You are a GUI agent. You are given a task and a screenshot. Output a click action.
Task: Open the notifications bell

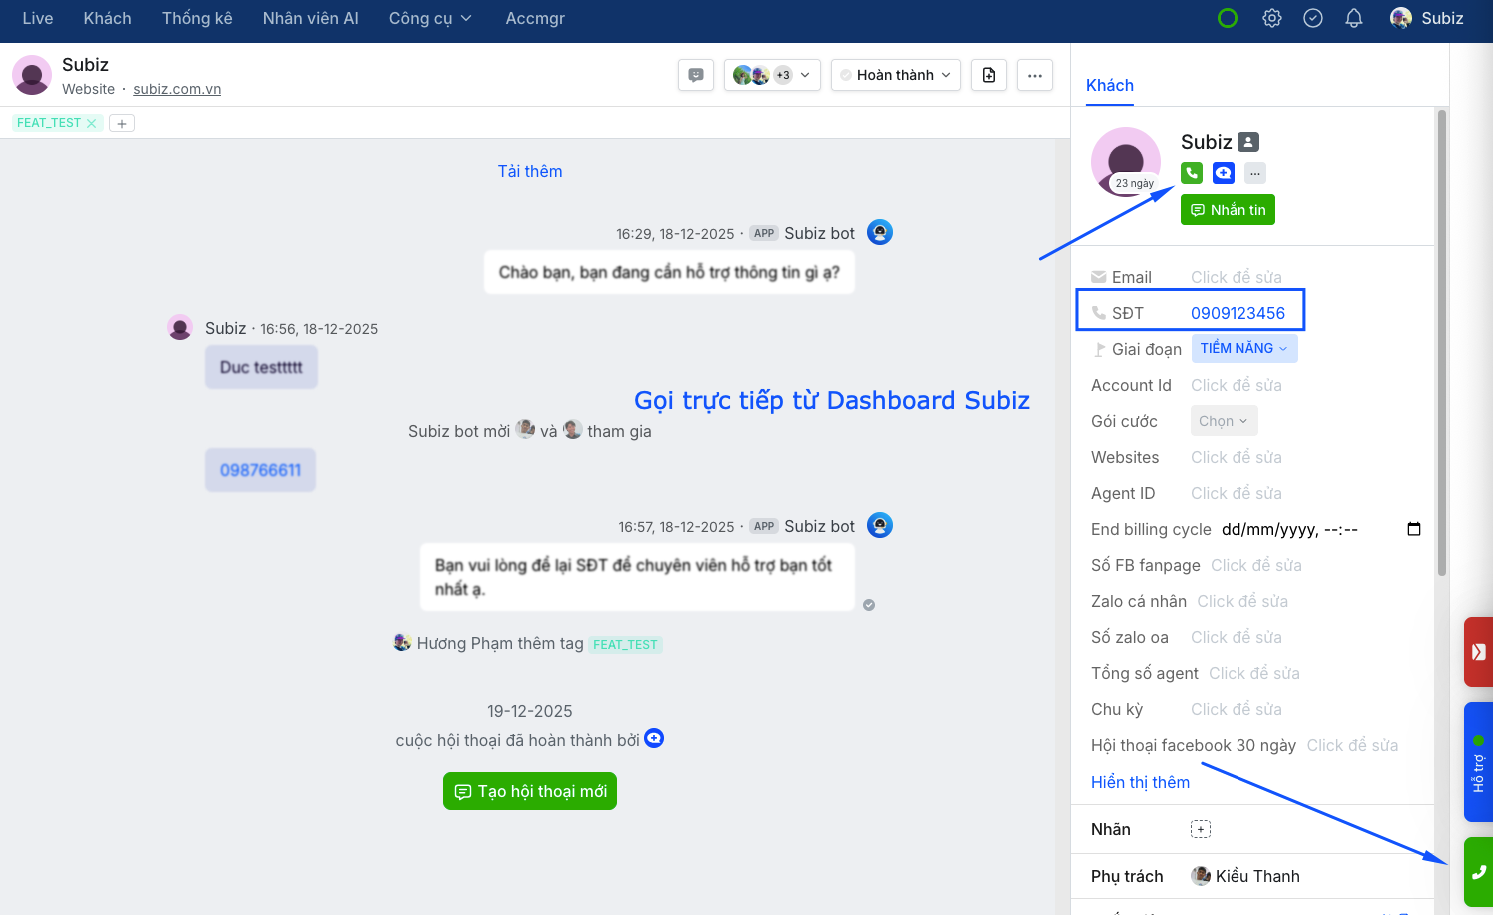point(1353,18)
